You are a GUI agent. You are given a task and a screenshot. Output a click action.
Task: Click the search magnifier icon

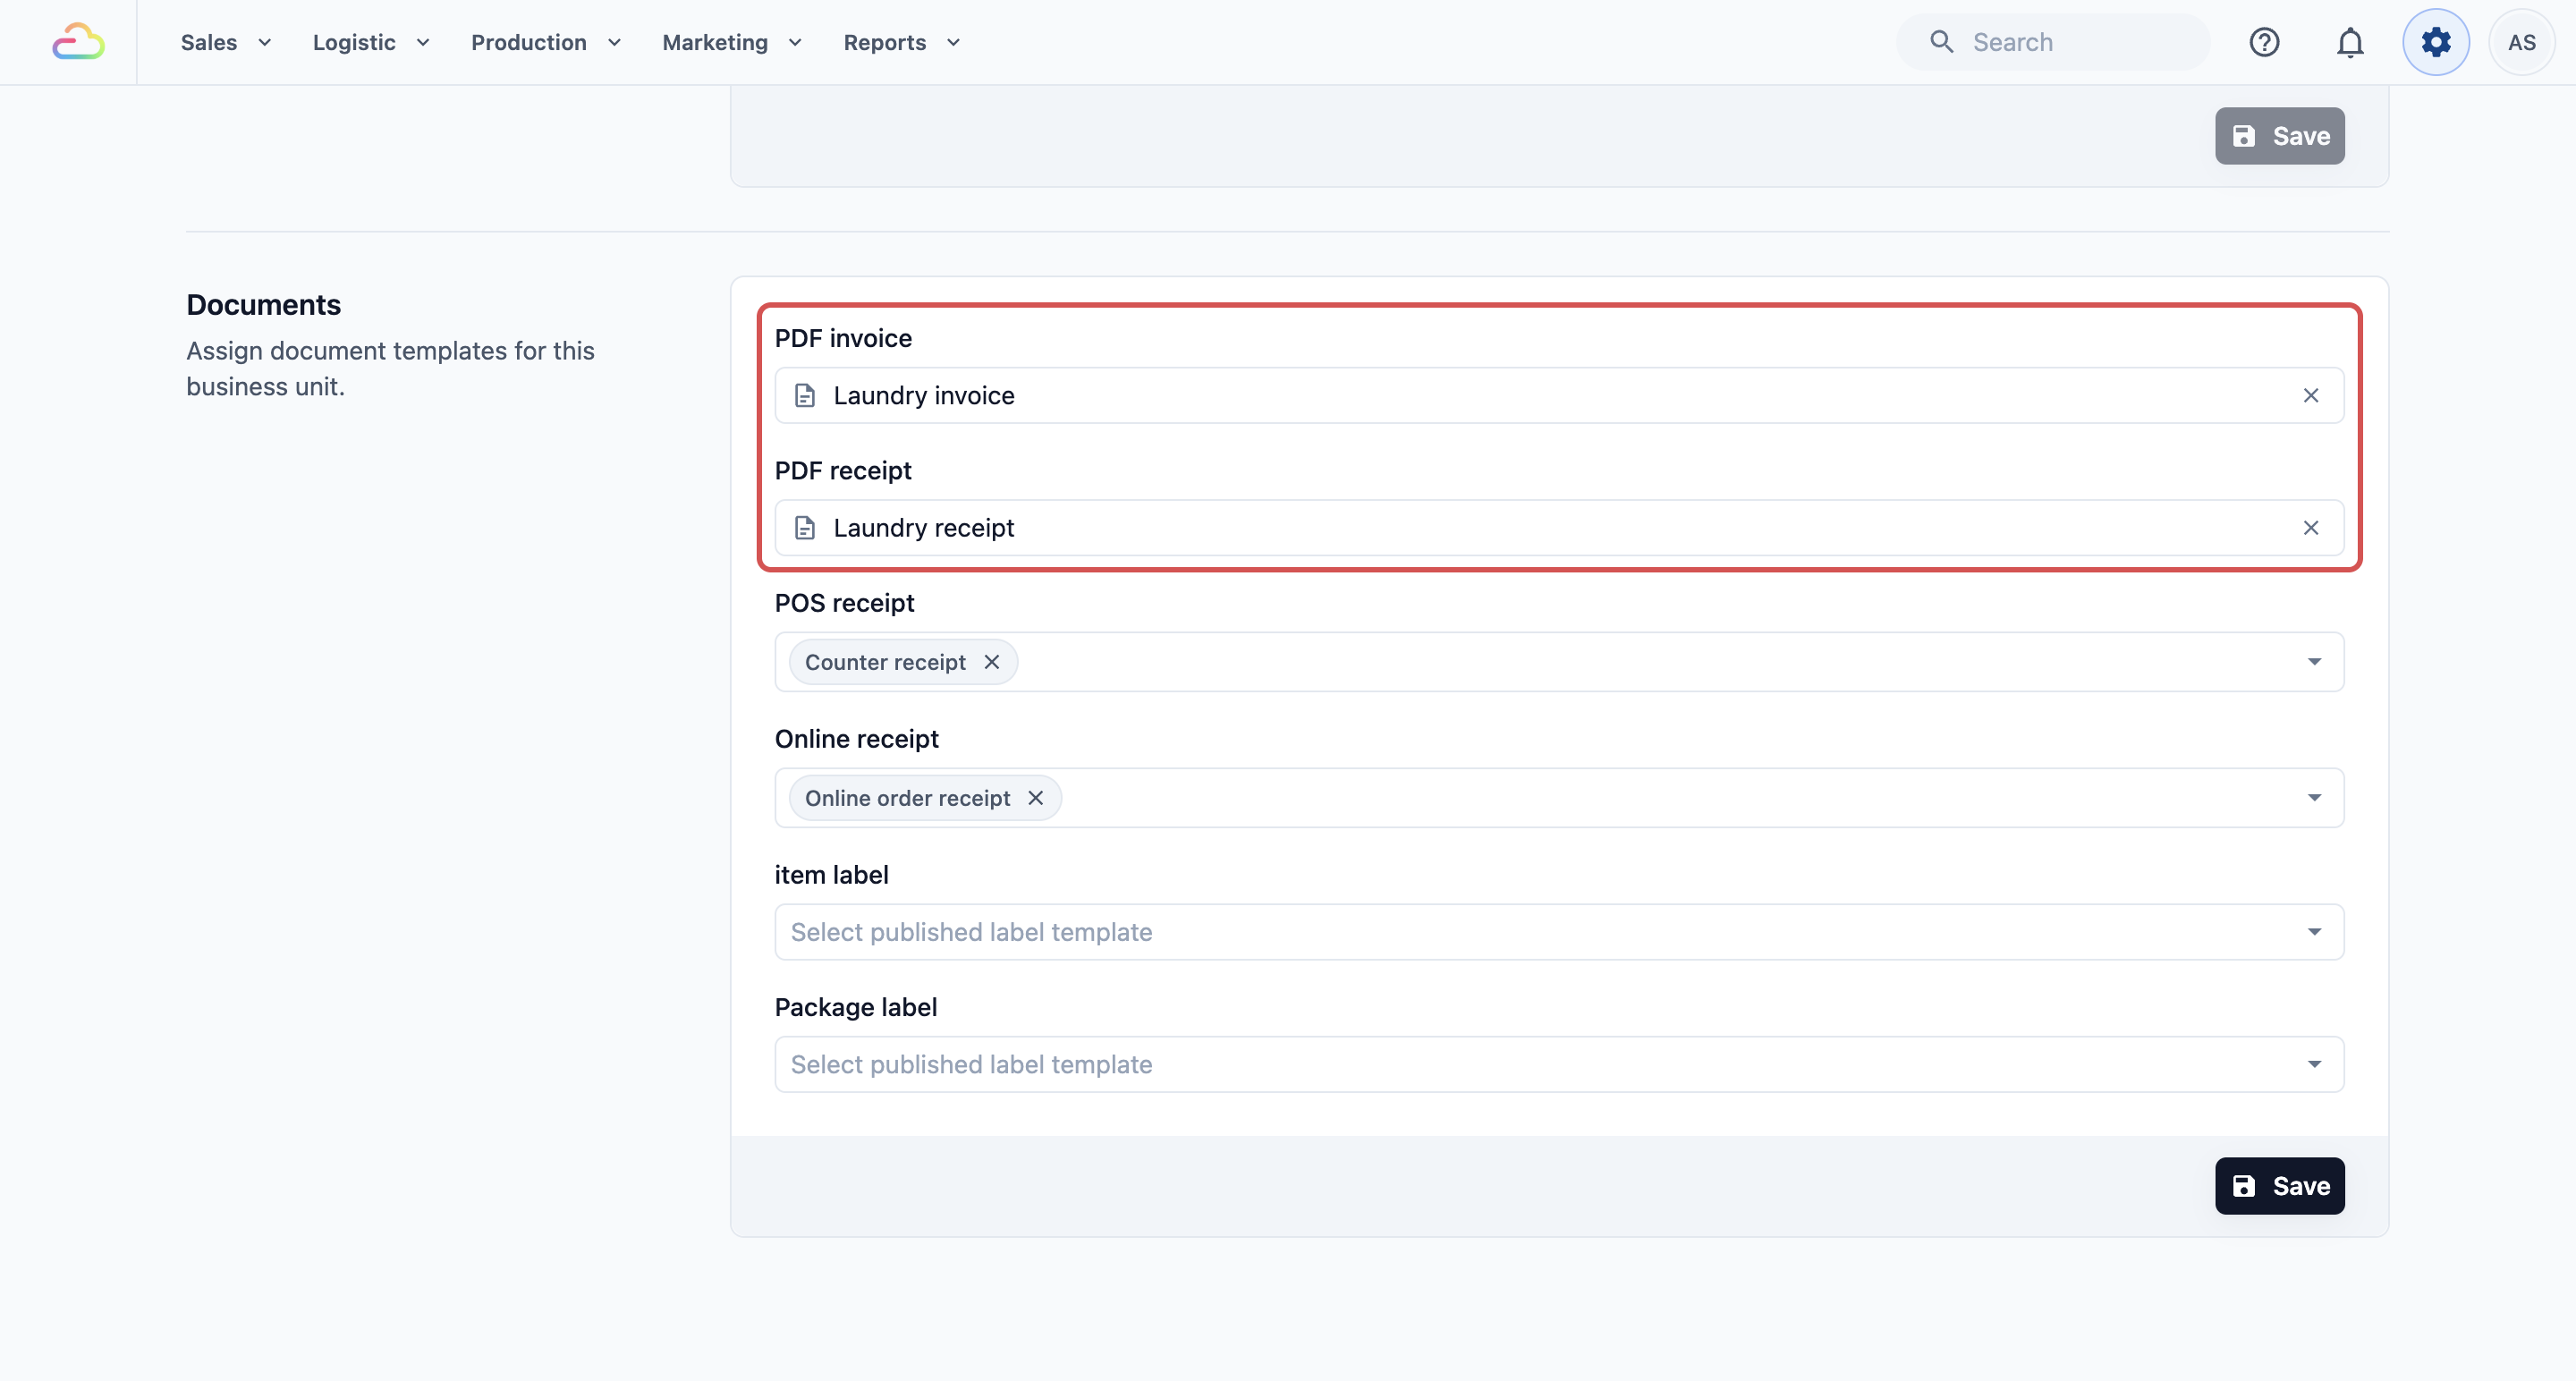(x=1941, y=42)
